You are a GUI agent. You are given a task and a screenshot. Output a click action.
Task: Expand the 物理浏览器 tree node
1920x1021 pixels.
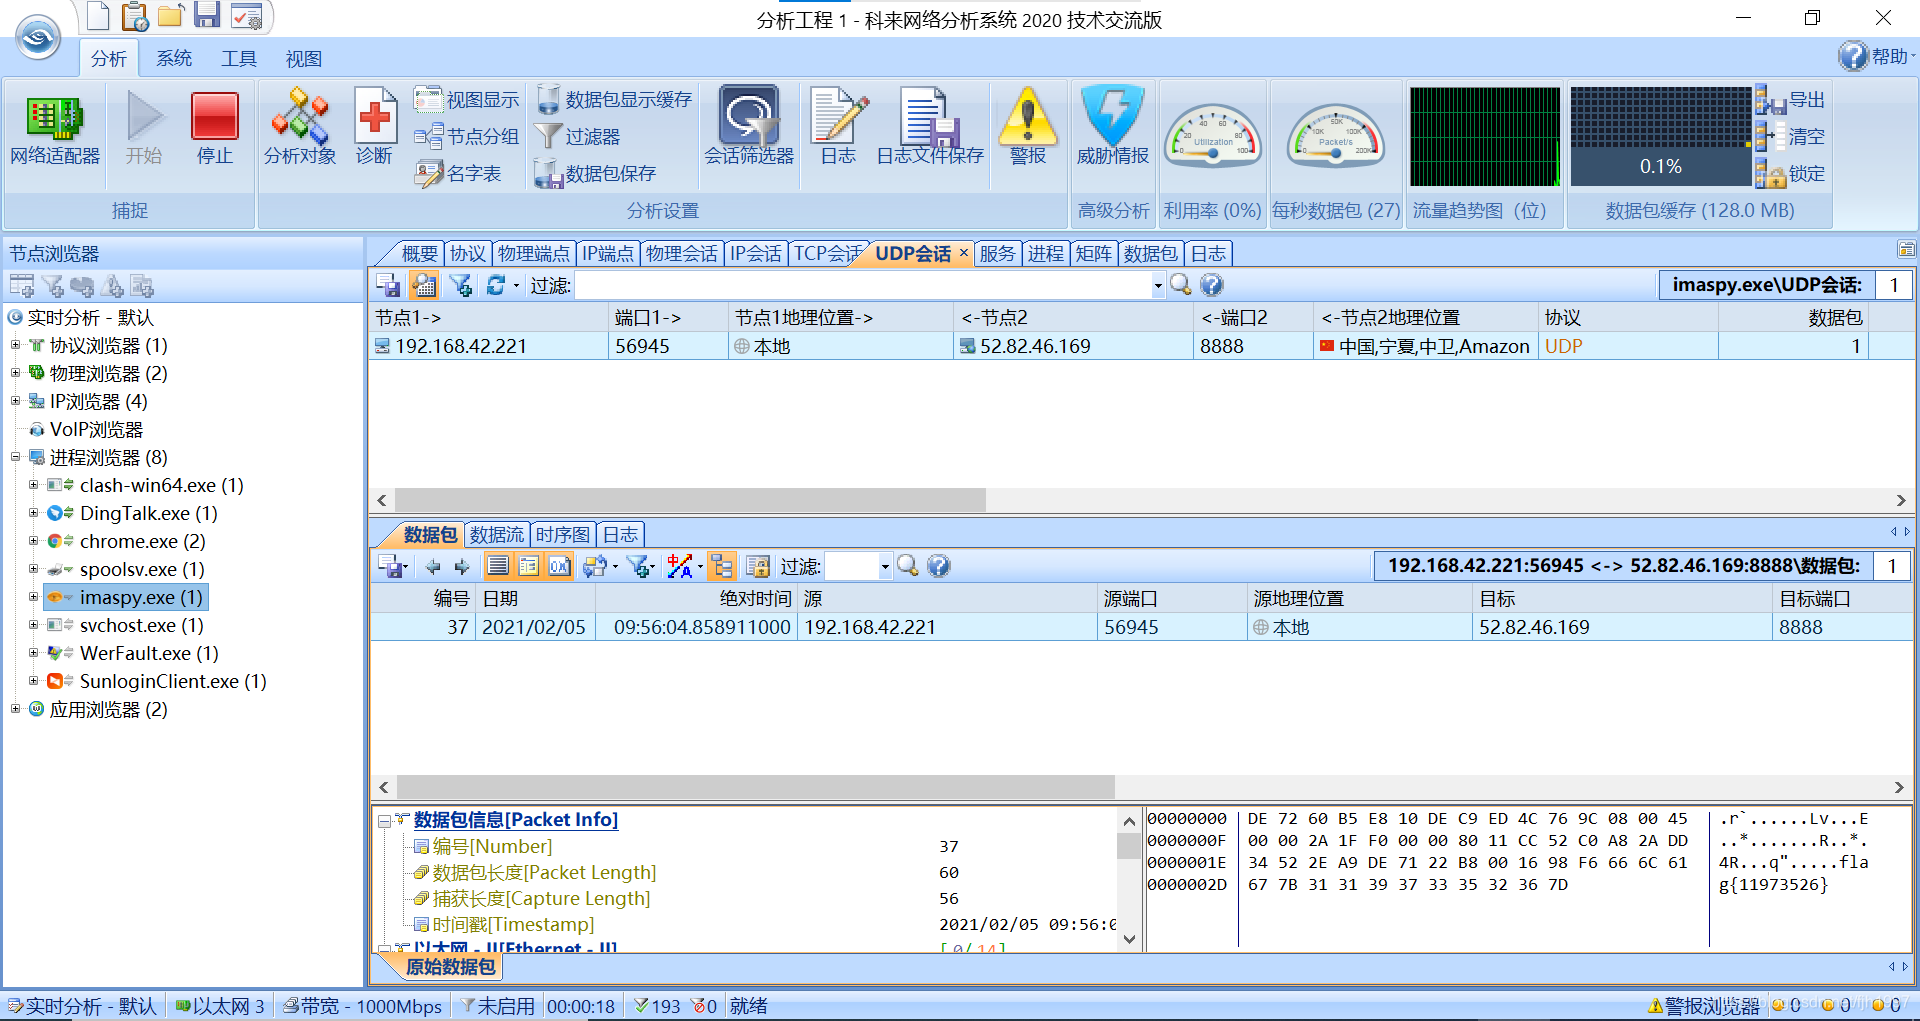pos(15,373)
